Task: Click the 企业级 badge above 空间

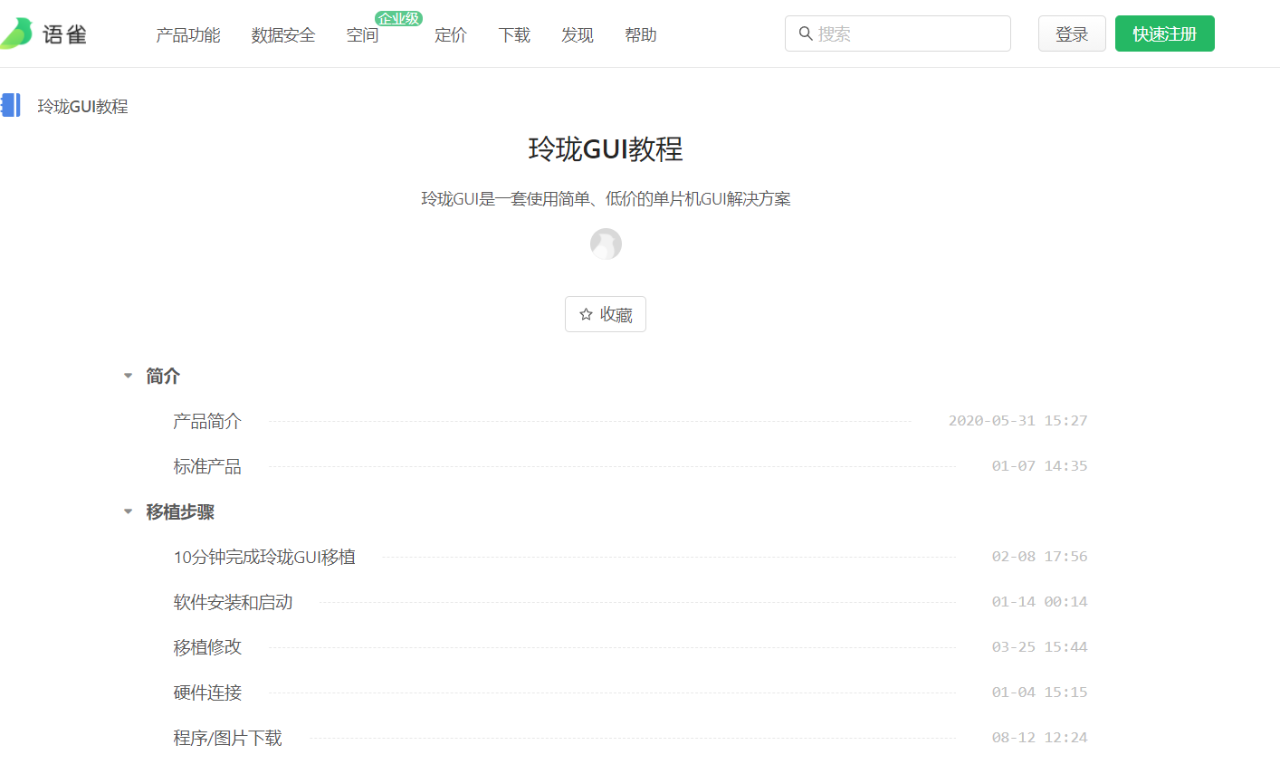Action: (x=398, y=18)
